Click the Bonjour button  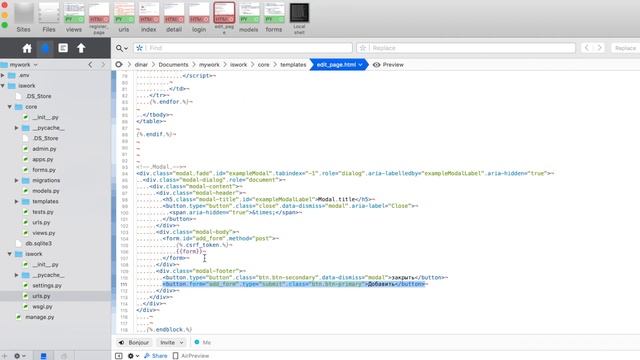(x=134, y=342)
